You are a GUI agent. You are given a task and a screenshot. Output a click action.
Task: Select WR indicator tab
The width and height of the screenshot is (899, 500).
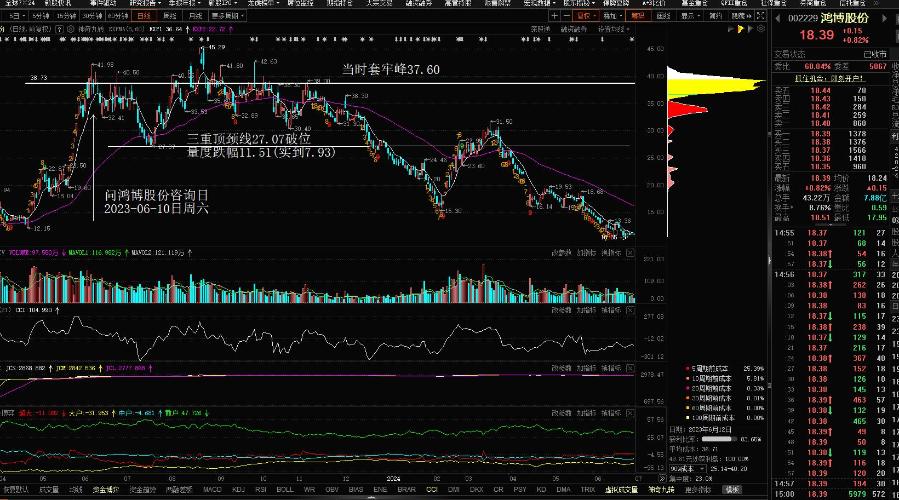coord(310,490)
